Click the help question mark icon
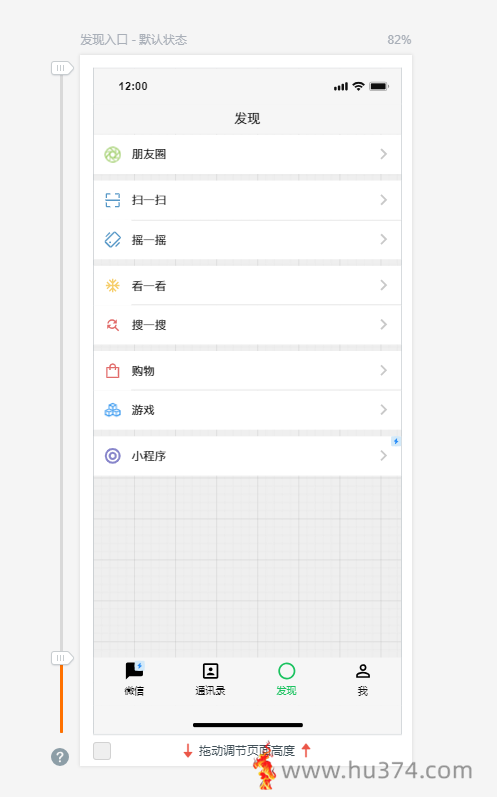 coord(60,757)
